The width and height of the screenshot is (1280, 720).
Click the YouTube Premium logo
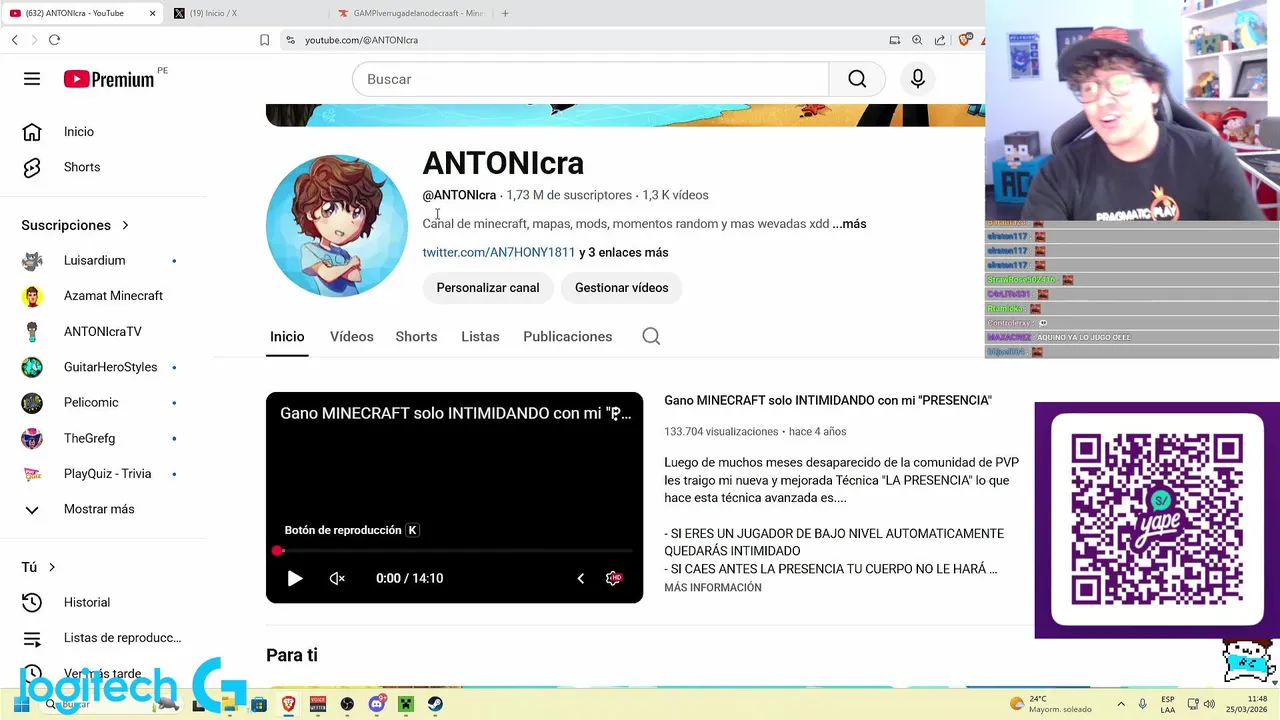tap(109, 79)
